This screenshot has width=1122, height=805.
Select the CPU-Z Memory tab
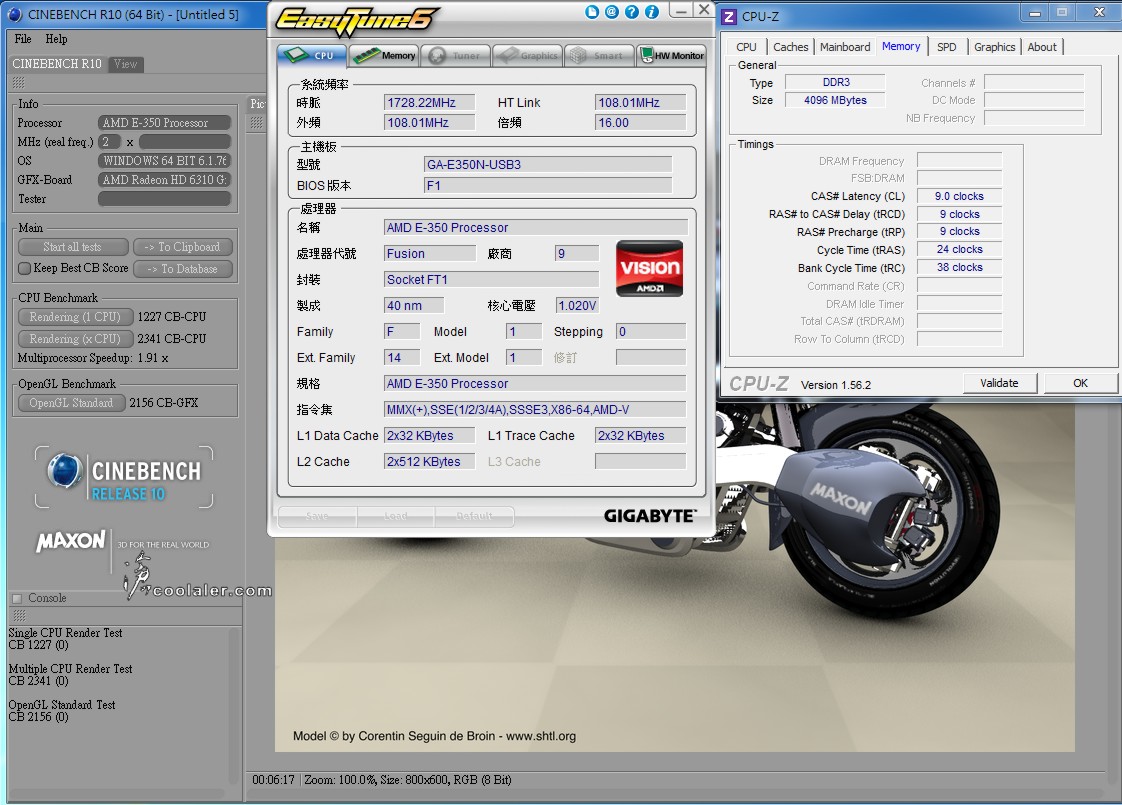[901, 46]
